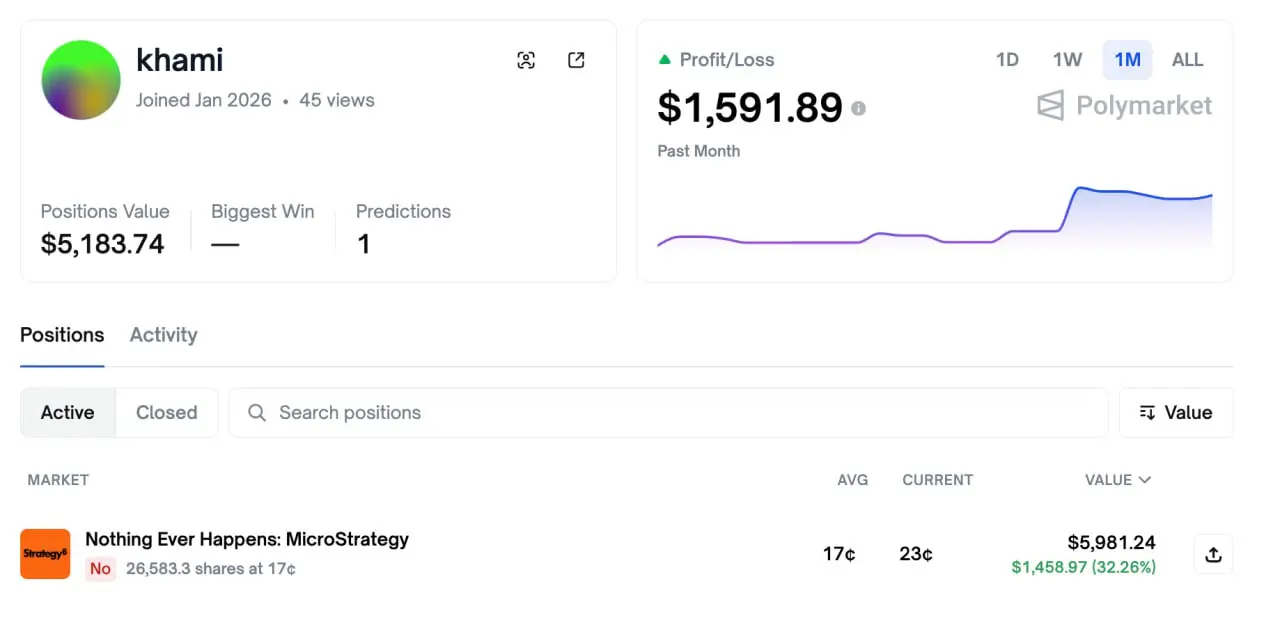Open Nothing Ever Happens: MicroStrategy market
The image size is (1280, 618).
tap(247, 539)
